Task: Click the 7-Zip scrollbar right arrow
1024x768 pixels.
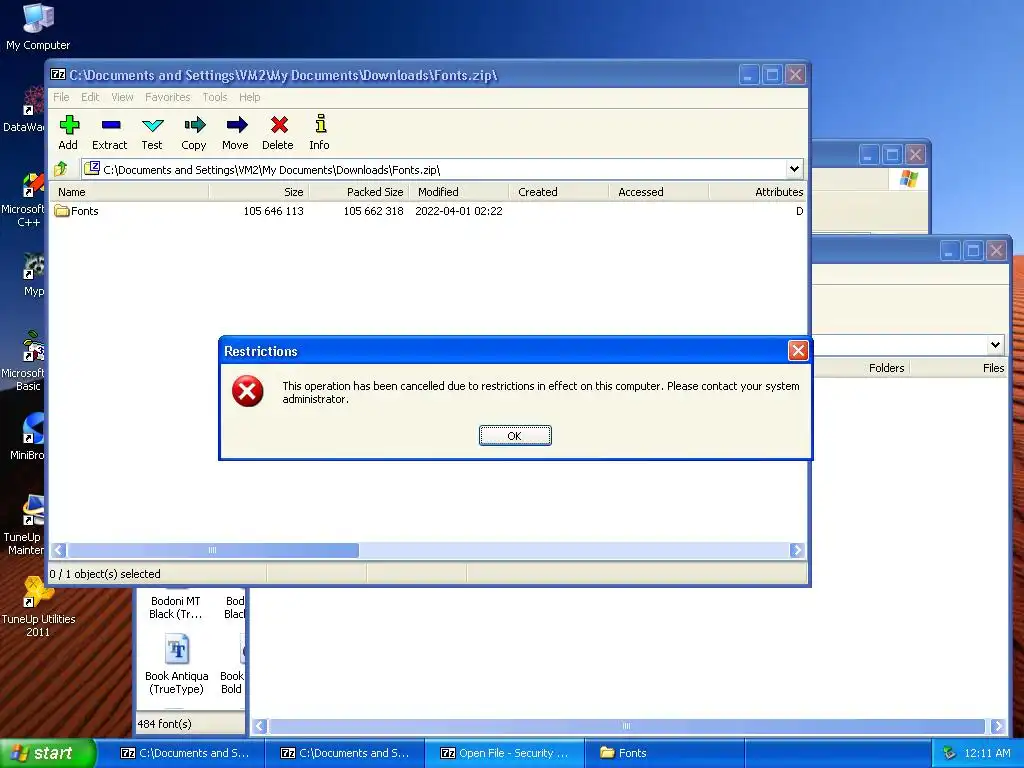Action: (797, 551)
